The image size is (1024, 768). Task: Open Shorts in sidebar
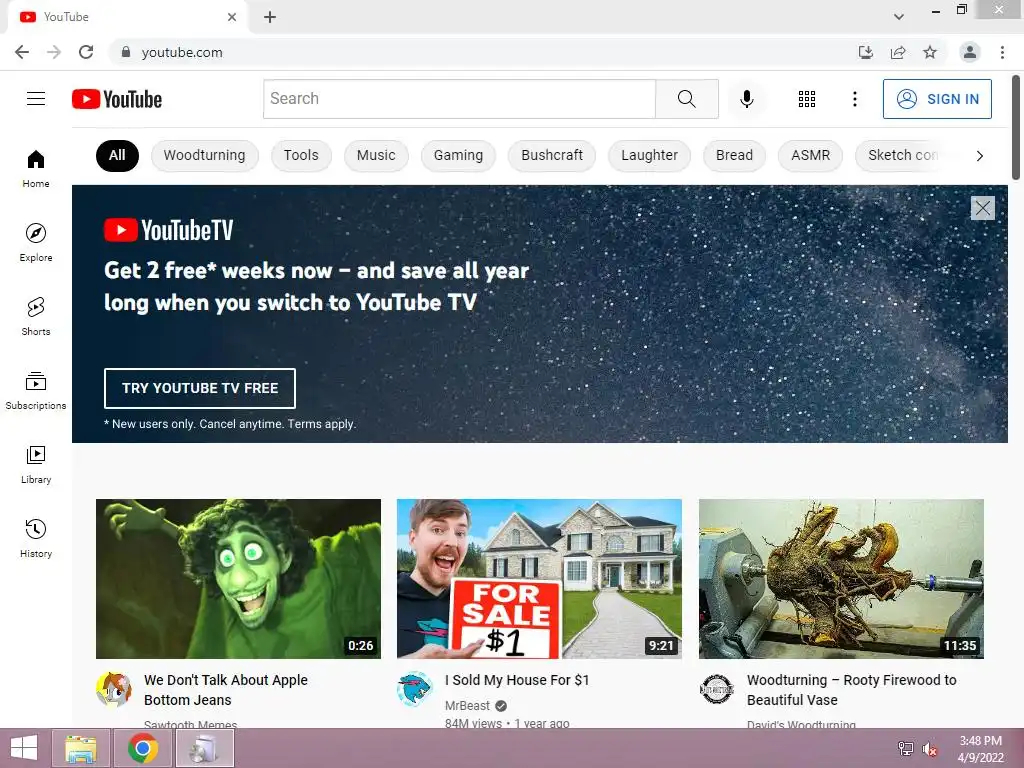36,317
